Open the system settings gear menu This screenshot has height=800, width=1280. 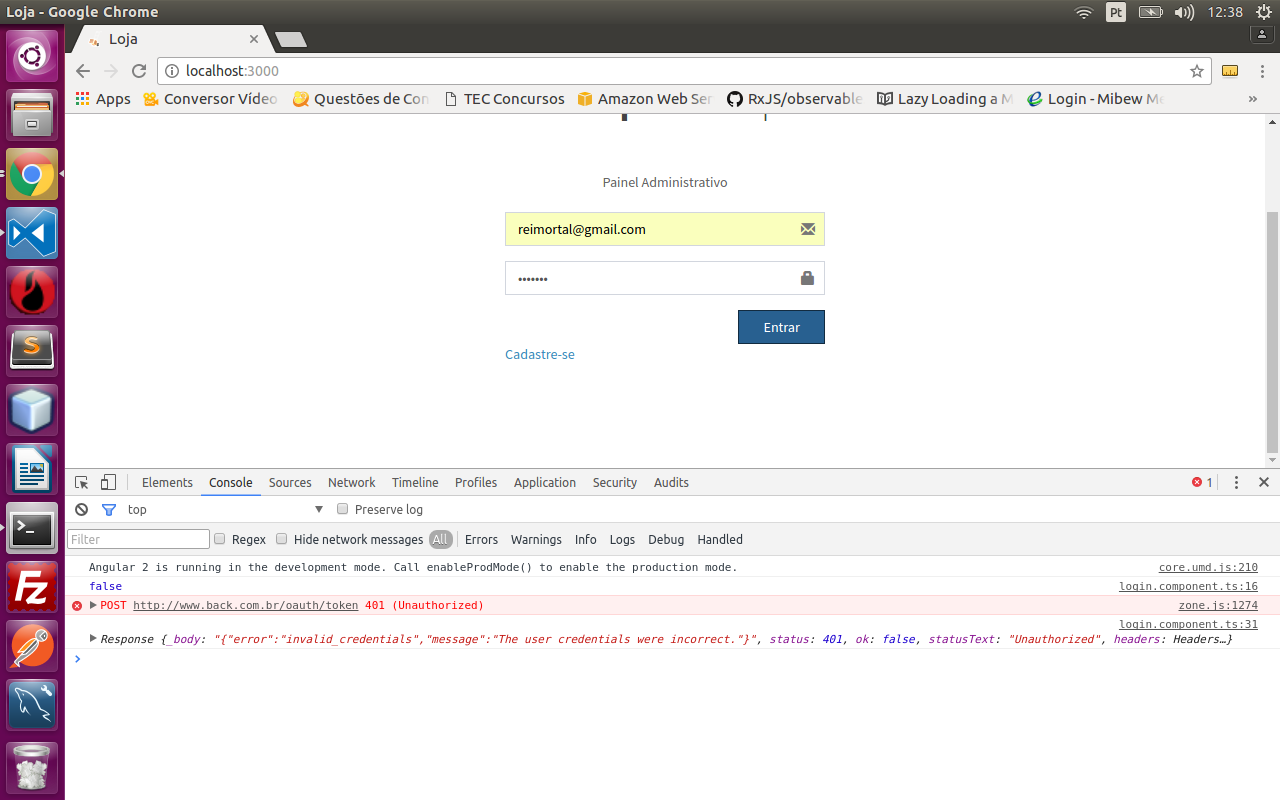[x=1264, y=12]
